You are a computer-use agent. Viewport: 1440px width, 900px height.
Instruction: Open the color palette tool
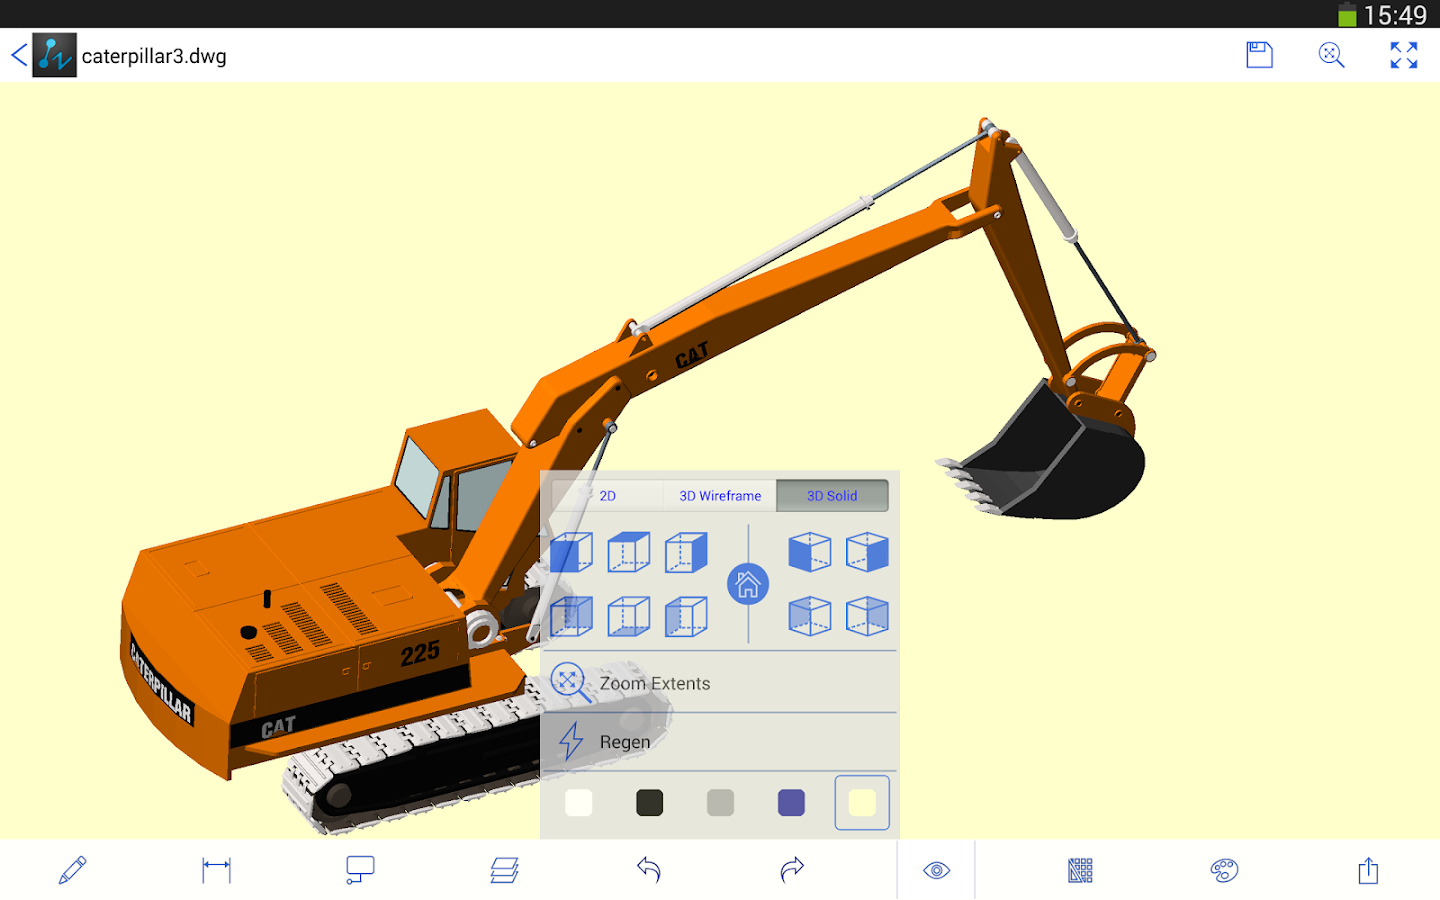click(1224, 870)
